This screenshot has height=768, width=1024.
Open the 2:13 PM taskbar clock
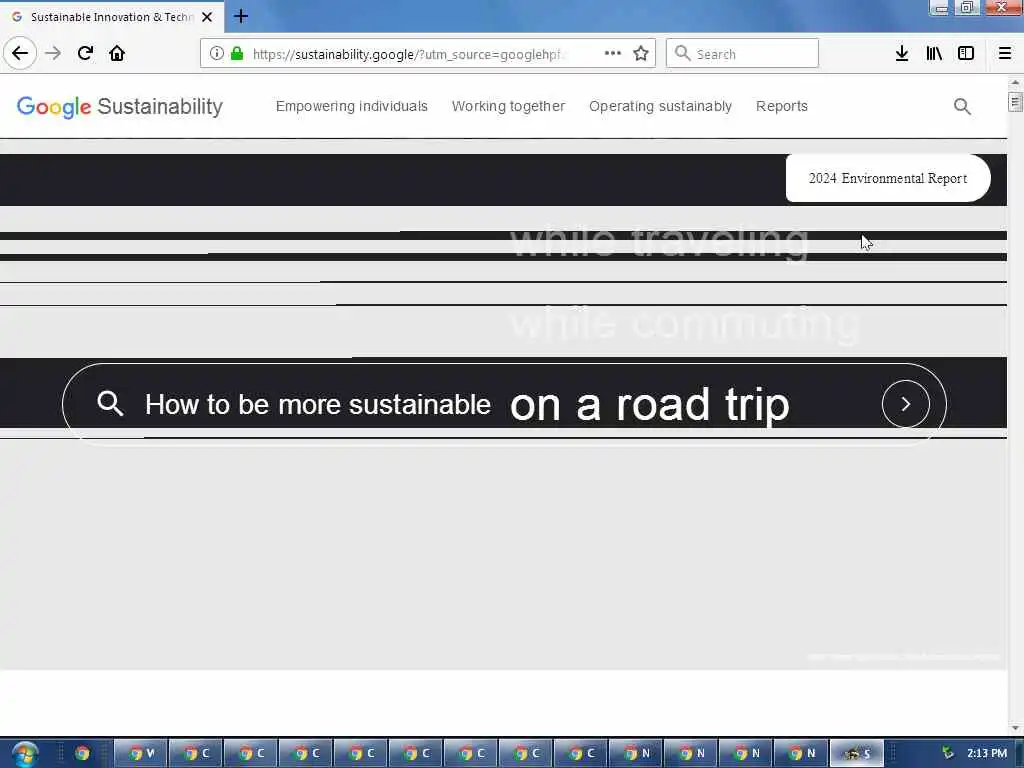click(987, 754)
